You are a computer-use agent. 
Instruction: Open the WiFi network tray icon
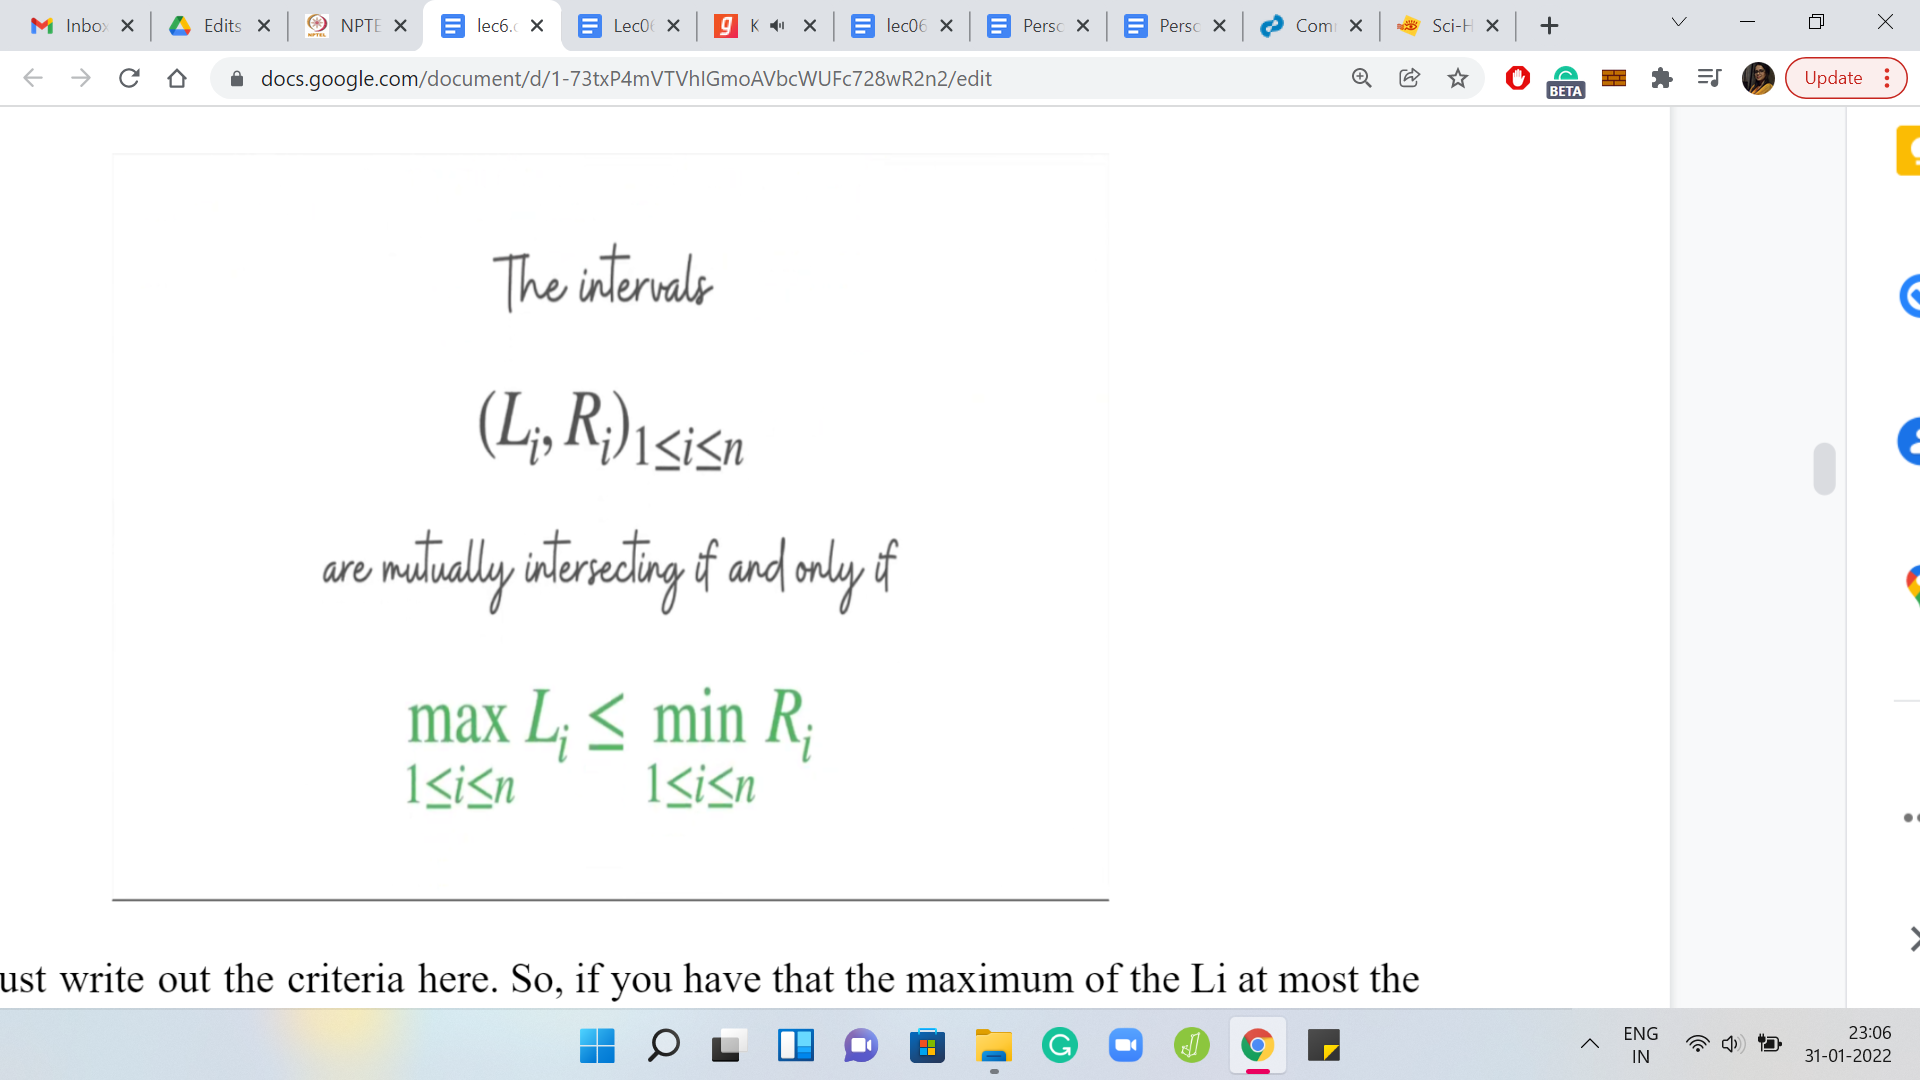1697,1044
